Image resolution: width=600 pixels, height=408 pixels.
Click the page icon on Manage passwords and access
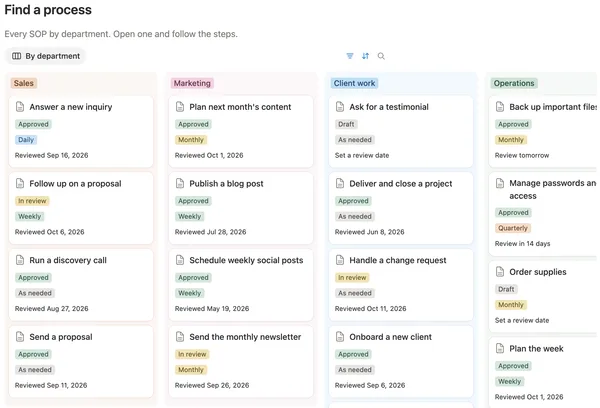click(500, 183)
